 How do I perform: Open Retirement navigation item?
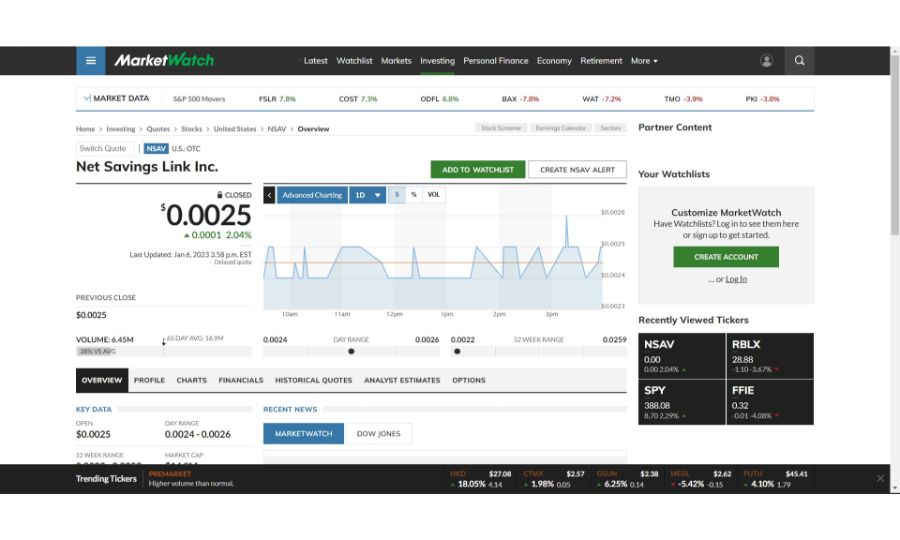tap(601, 60)
